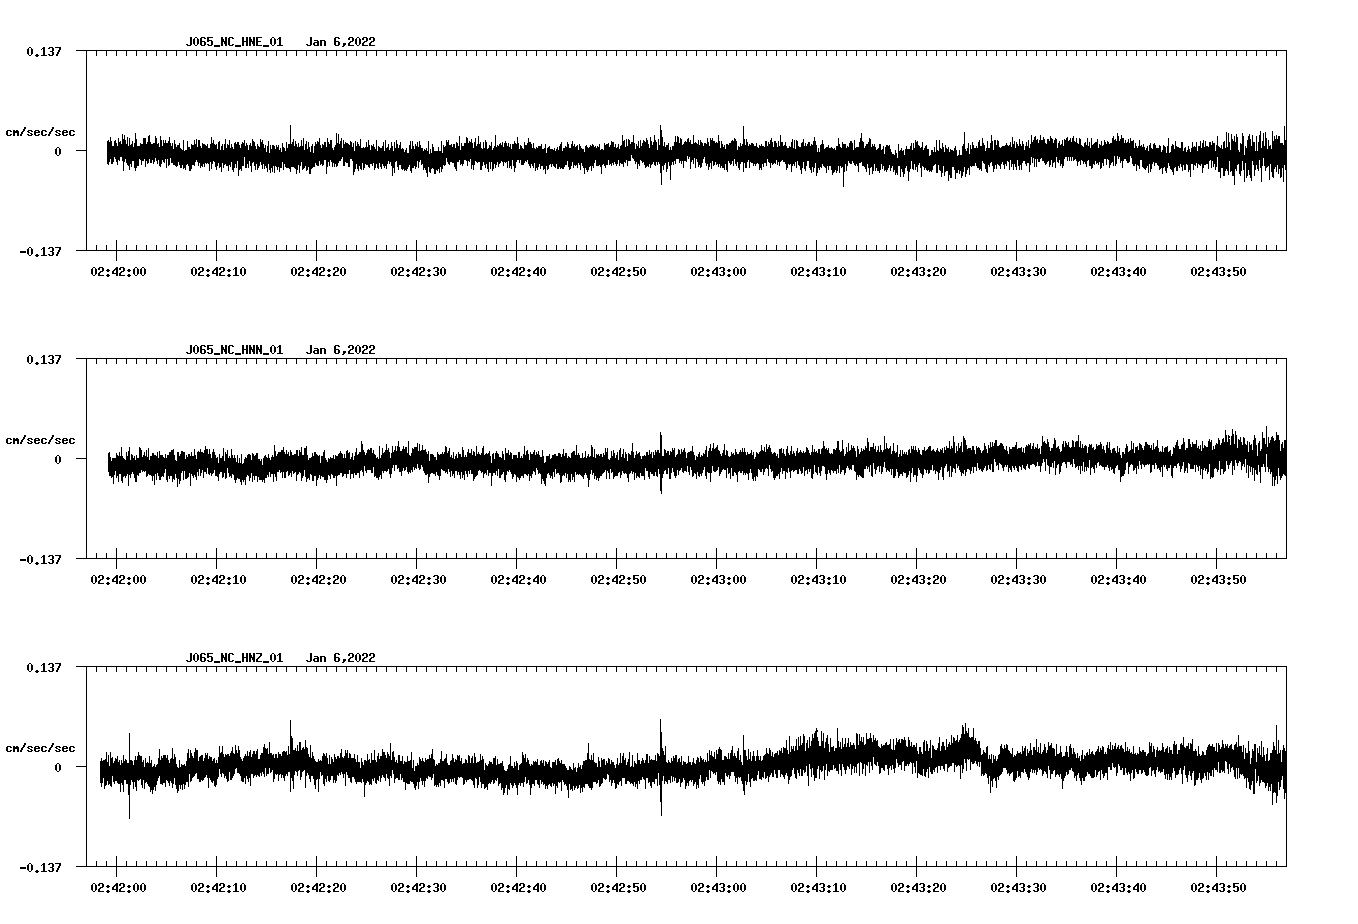The height and width of the screenshot is (924, 1358).
Task: Click the J065_NC_HNZ_01 channel title
Action: tap(234, 658)
